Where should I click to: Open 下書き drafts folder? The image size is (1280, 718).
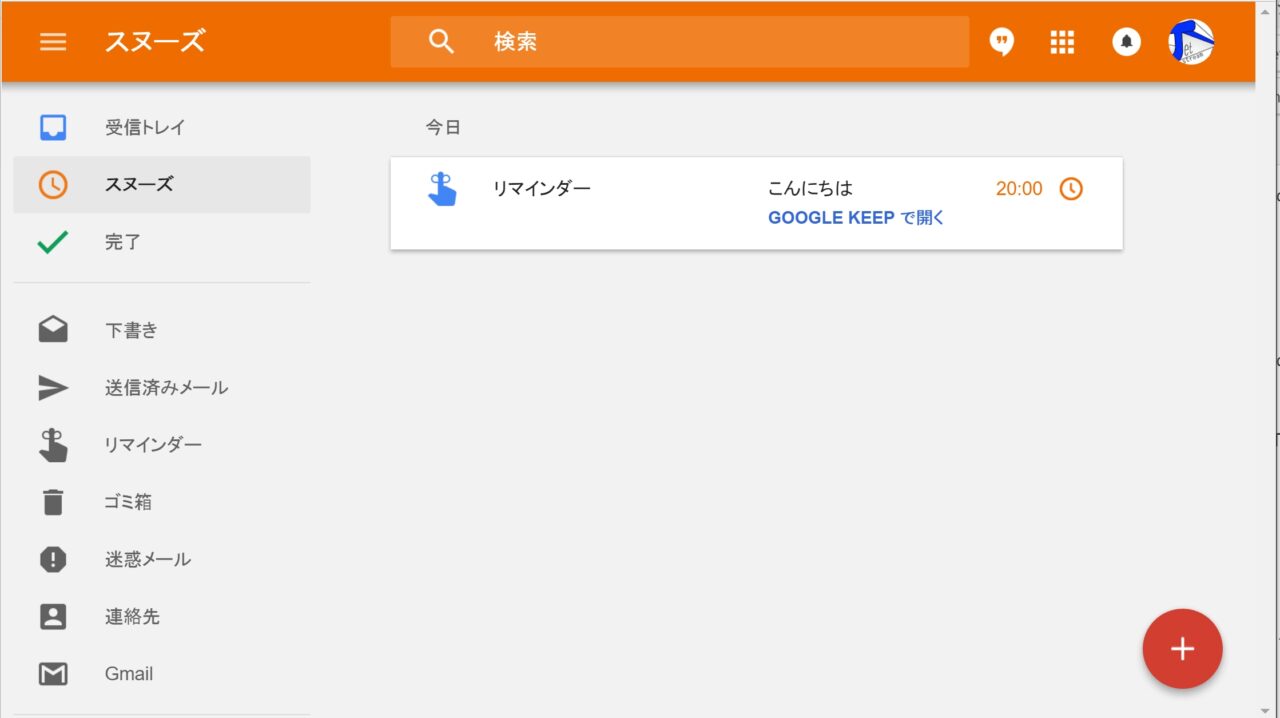(x=131, y=330)
